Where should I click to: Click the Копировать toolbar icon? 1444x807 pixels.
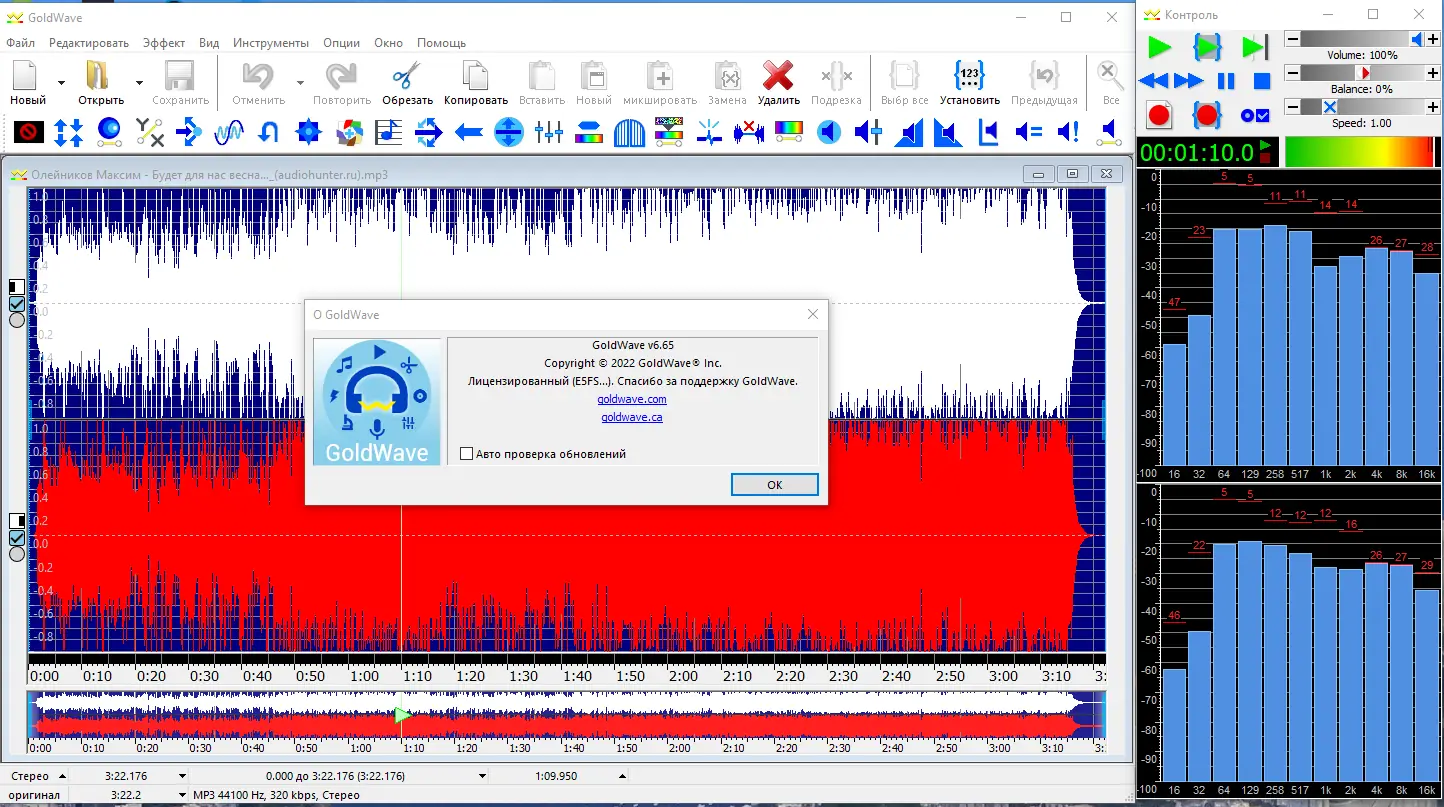pyautogui.click(x=476, y=77)
